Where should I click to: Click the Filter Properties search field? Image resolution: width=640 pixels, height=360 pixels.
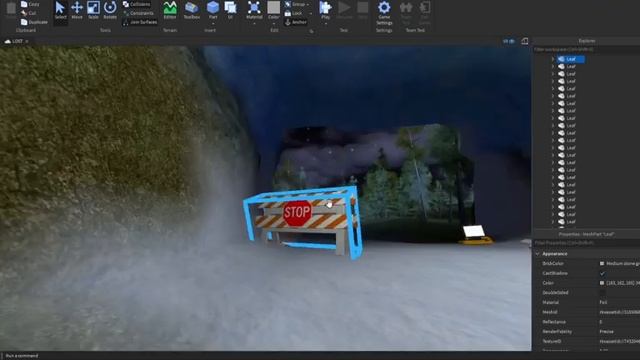[x=586, y=243]
